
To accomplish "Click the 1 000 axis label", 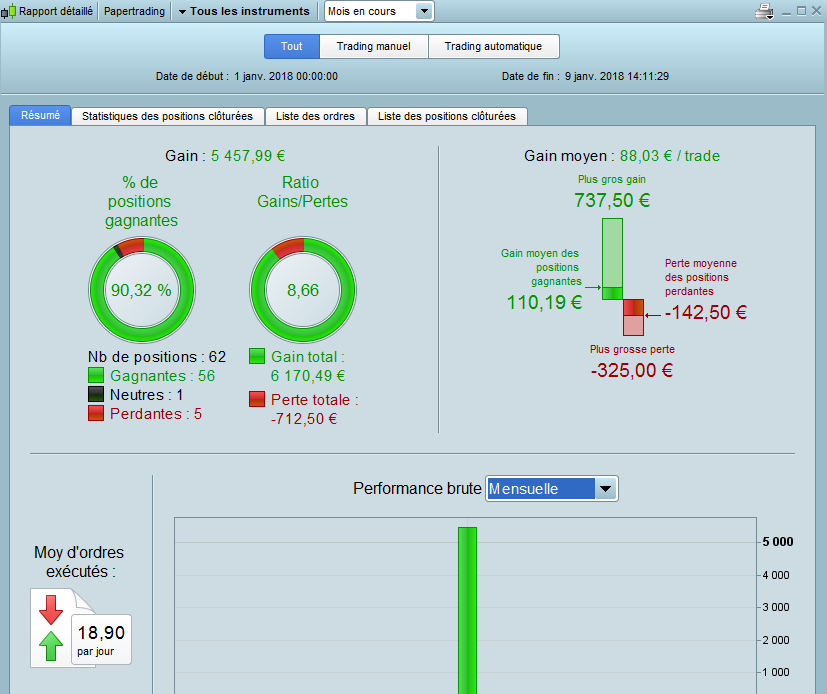I will pos(776,672).
